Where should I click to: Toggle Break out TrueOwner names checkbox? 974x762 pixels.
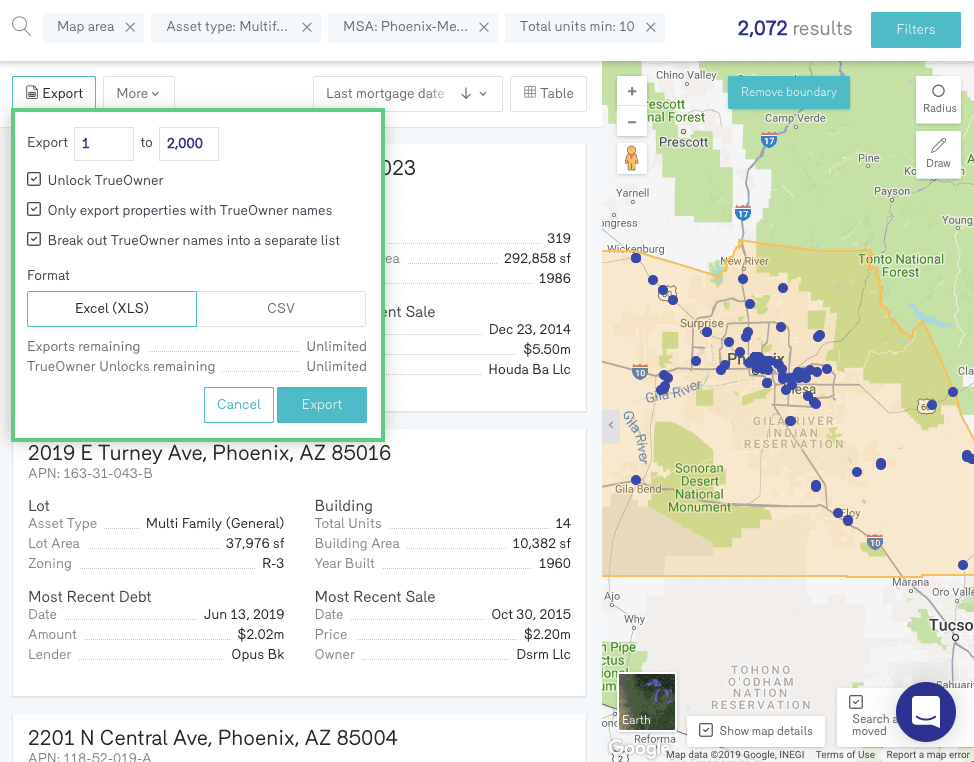[35, 240]
